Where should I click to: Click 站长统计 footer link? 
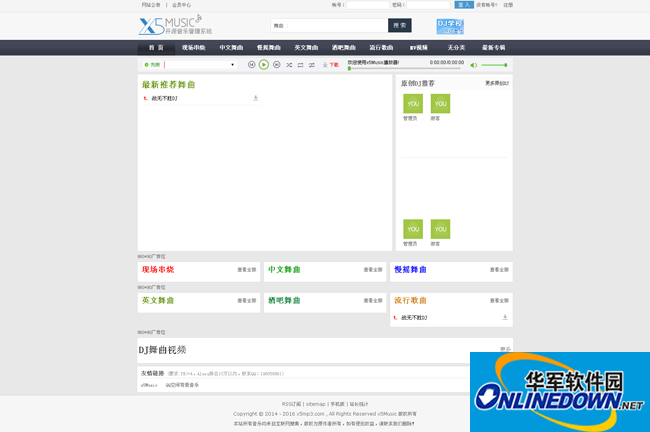click(x=359, y=404)
